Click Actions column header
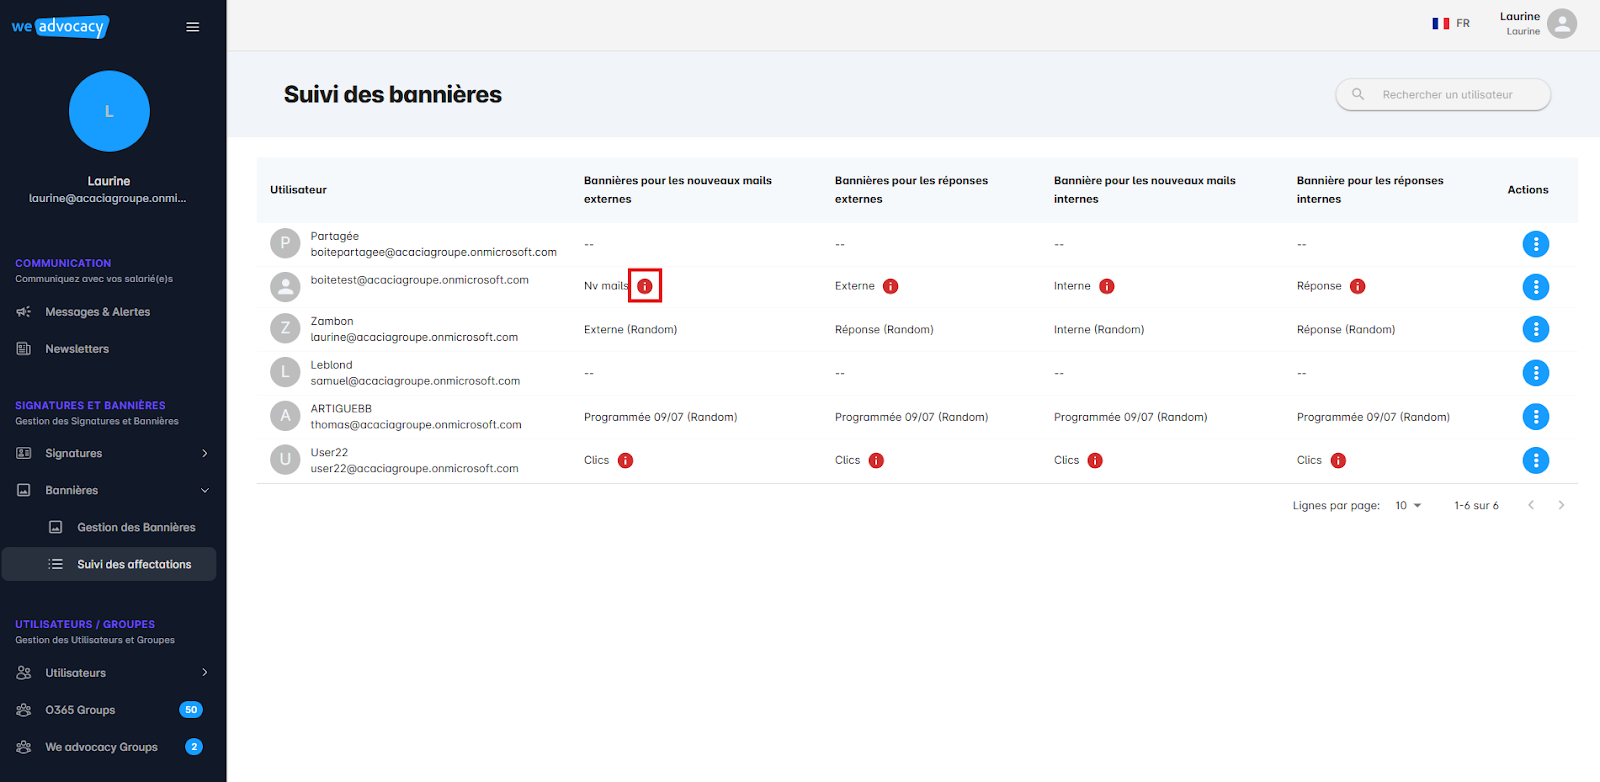Viewport: 1600px width, 782px height. [x=1528, y=190]
